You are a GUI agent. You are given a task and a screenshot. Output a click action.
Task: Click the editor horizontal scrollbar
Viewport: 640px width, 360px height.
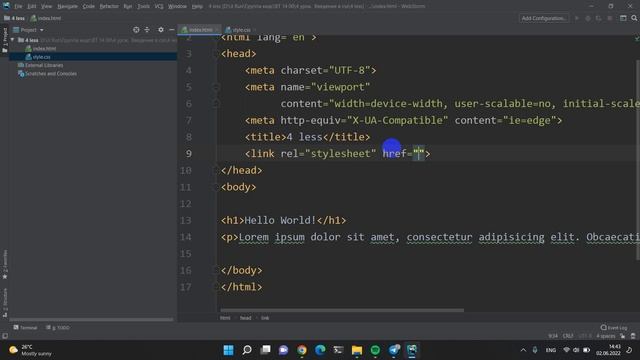pyautogui.click(x=342, y=310)
